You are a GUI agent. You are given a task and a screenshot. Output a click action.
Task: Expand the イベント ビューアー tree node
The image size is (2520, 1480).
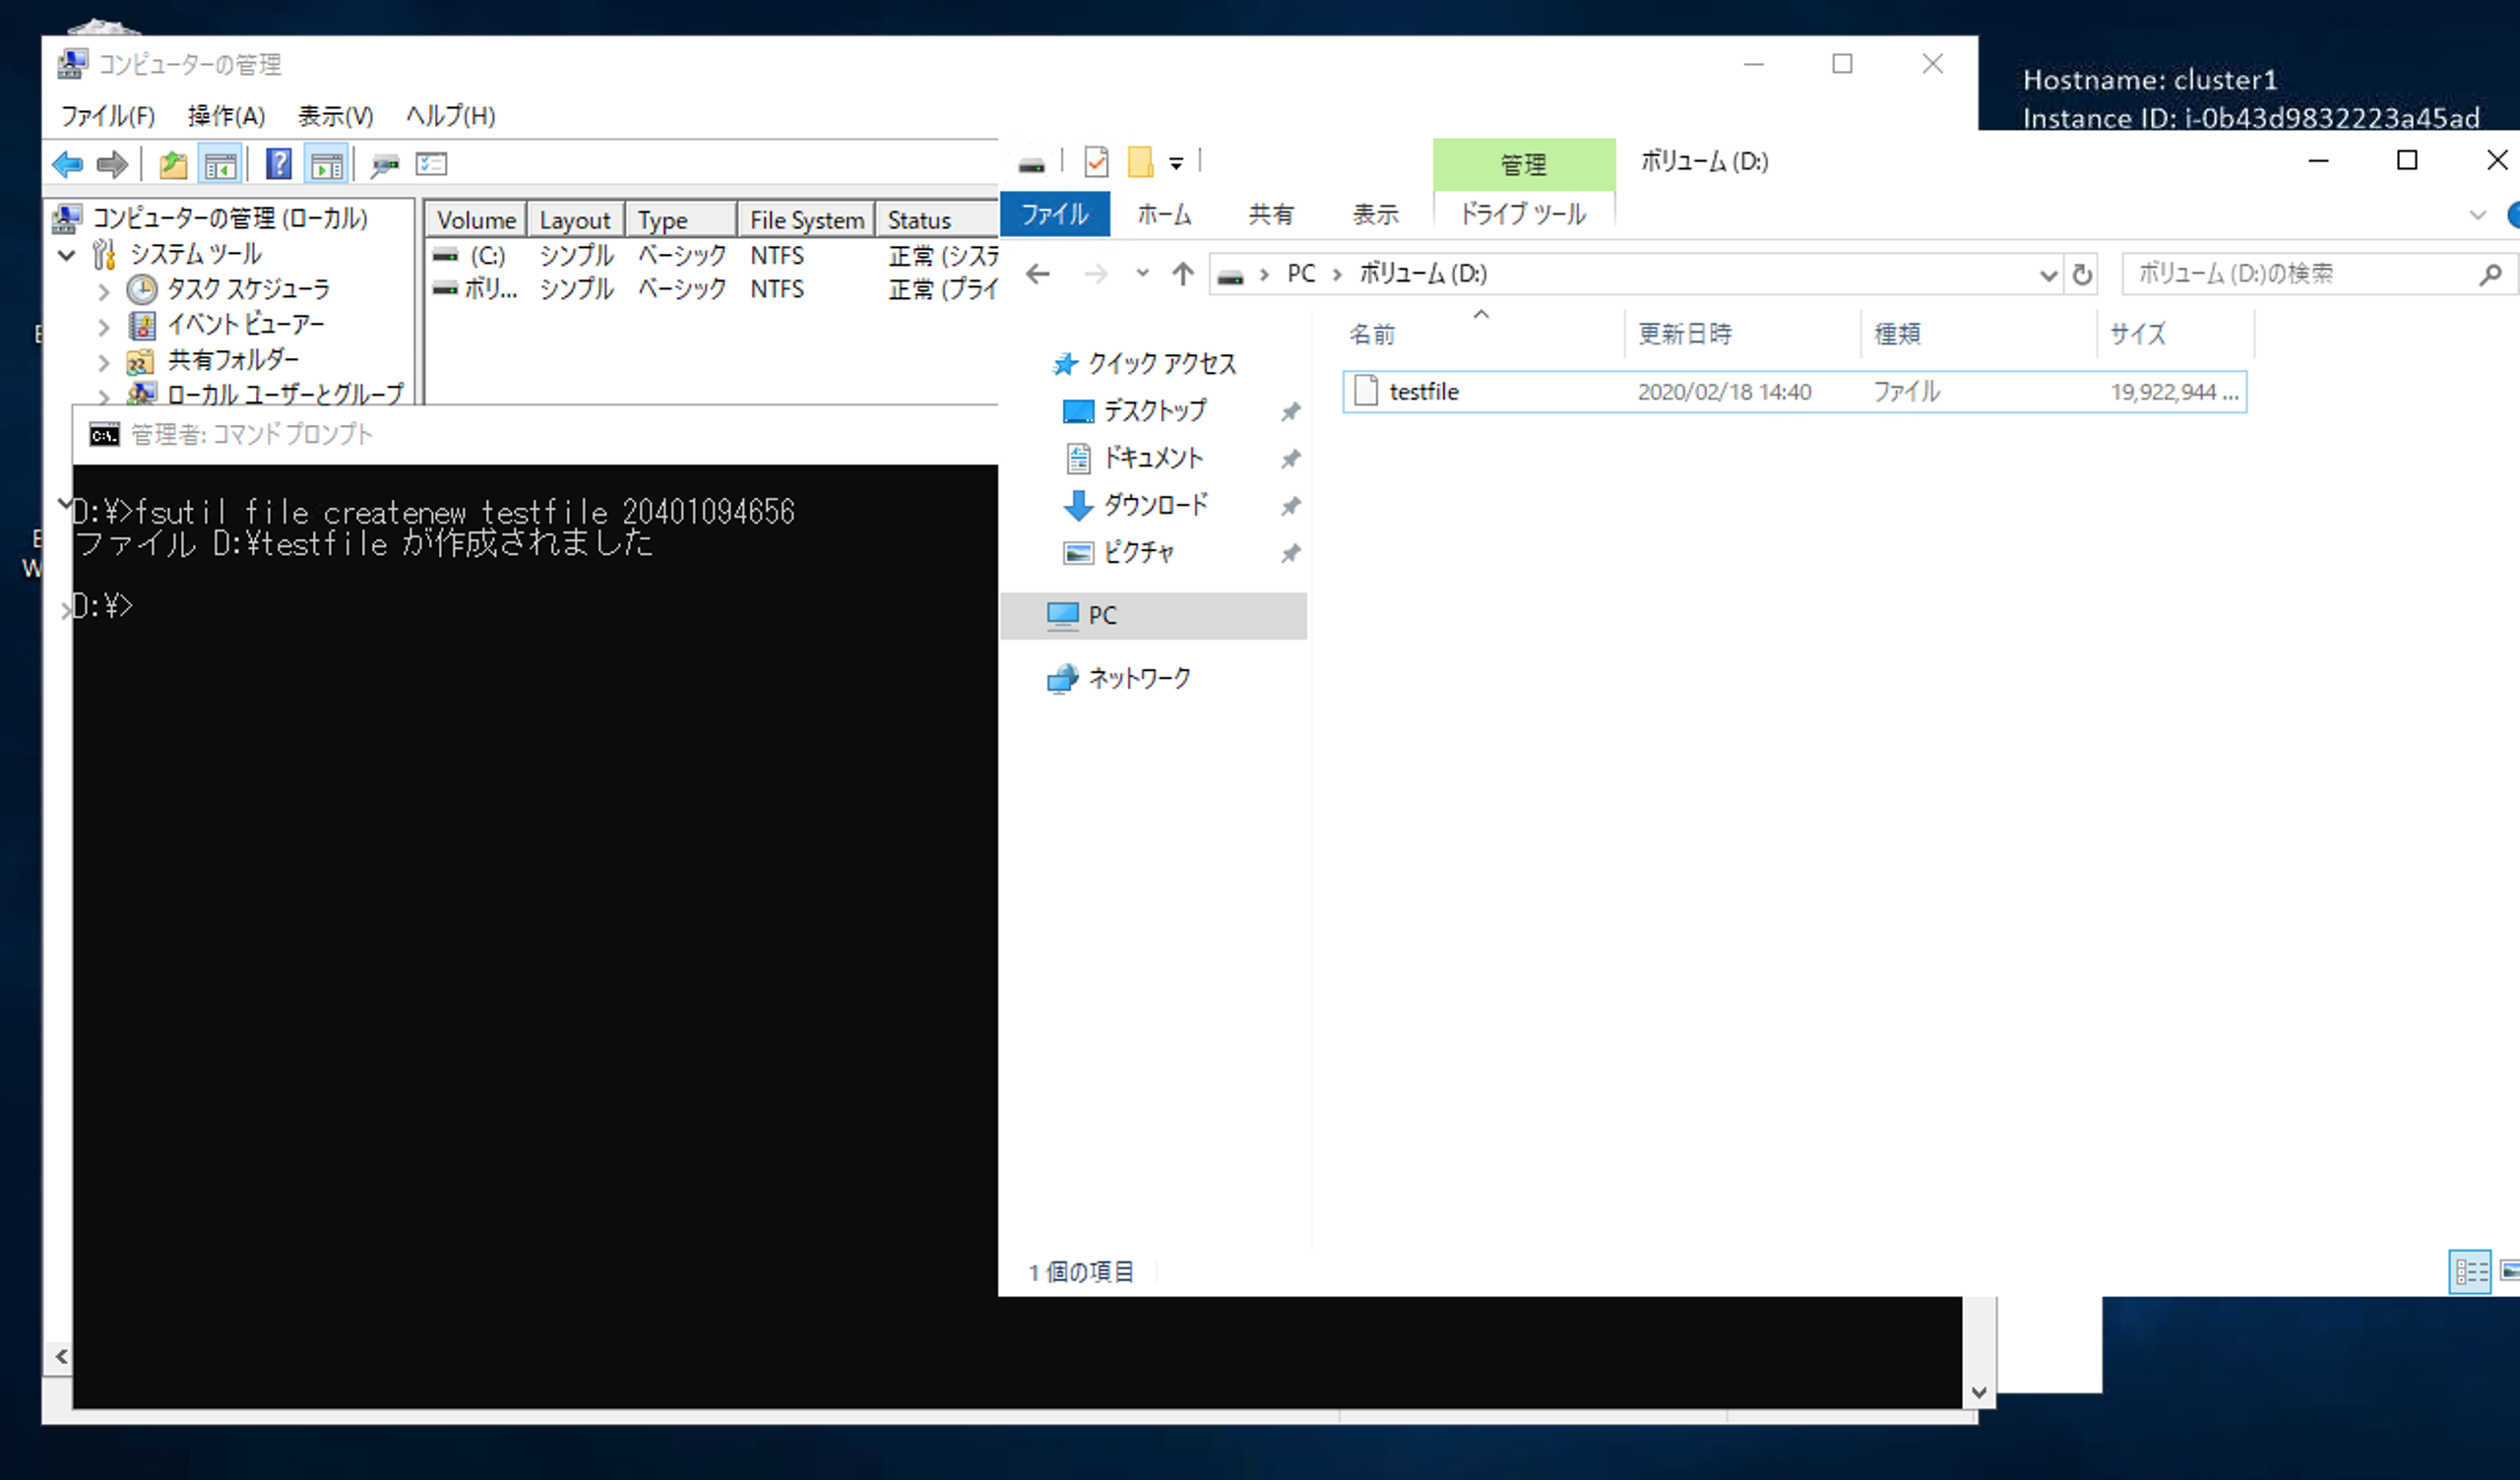click(x=104, y=326)
